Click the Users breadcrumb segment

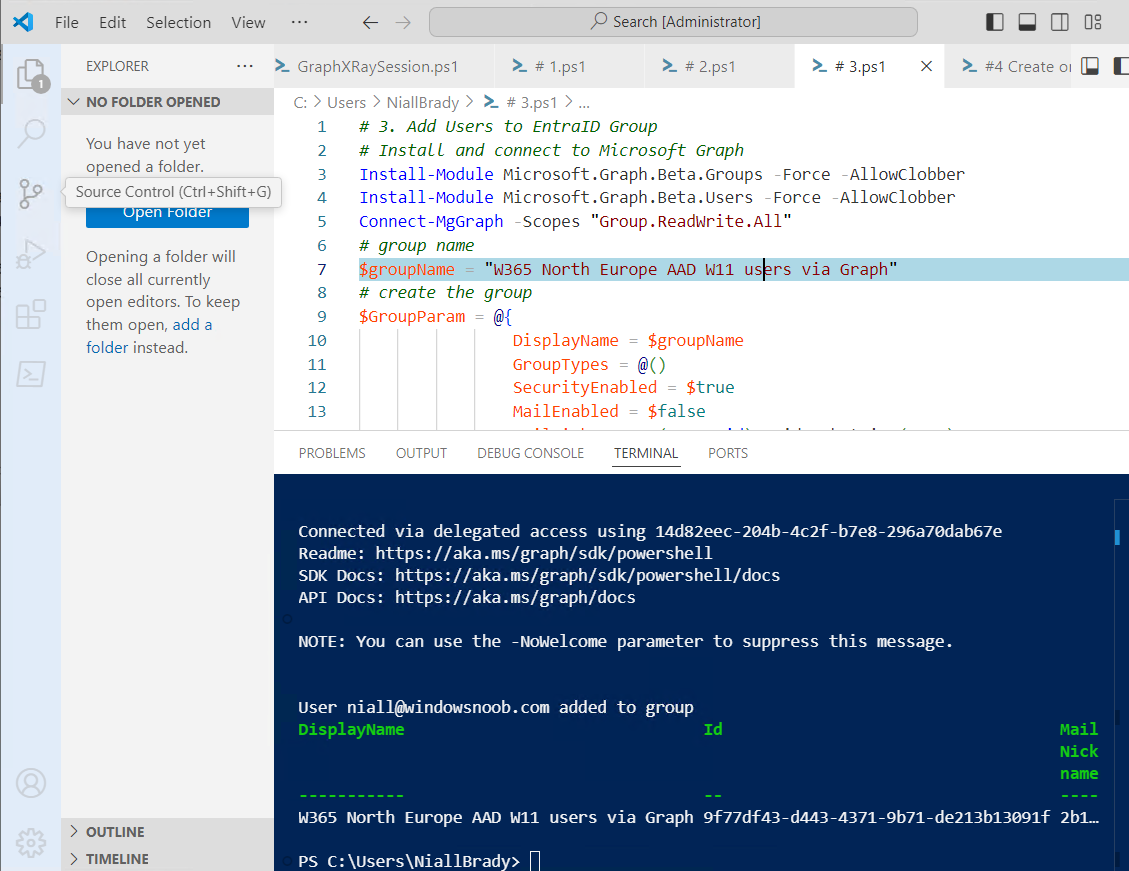point(346,103)
